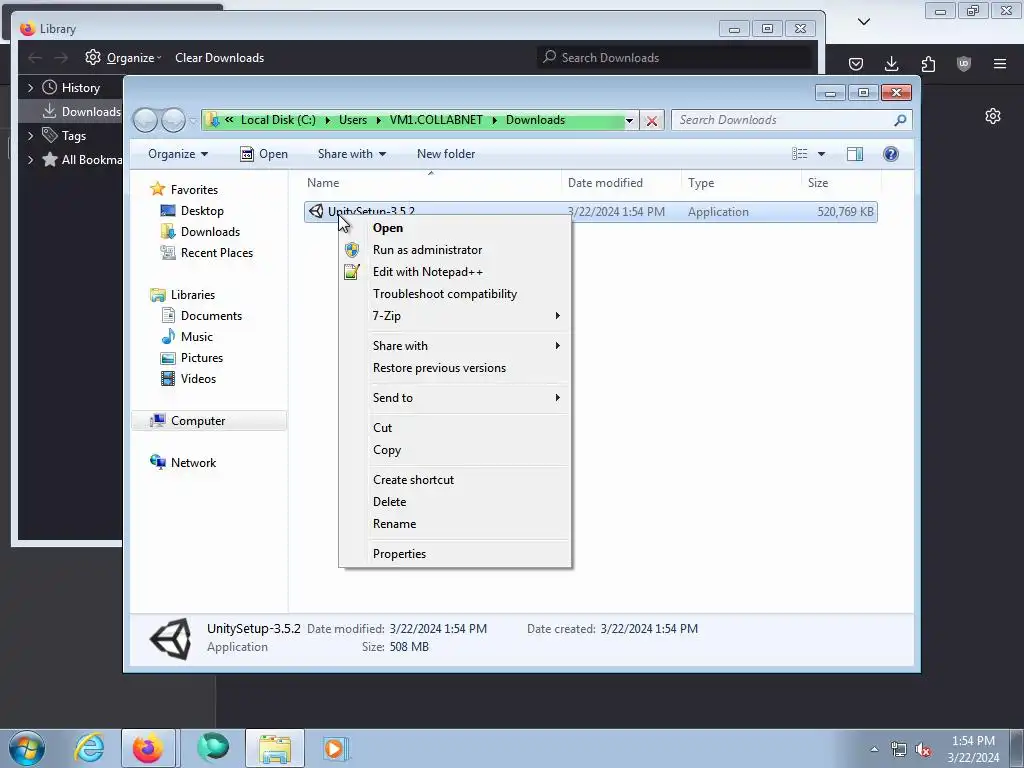The image size is (1024, 768).
Task: Open the Send to submenu
Action: pyautogui.click(x=455, y=398)
